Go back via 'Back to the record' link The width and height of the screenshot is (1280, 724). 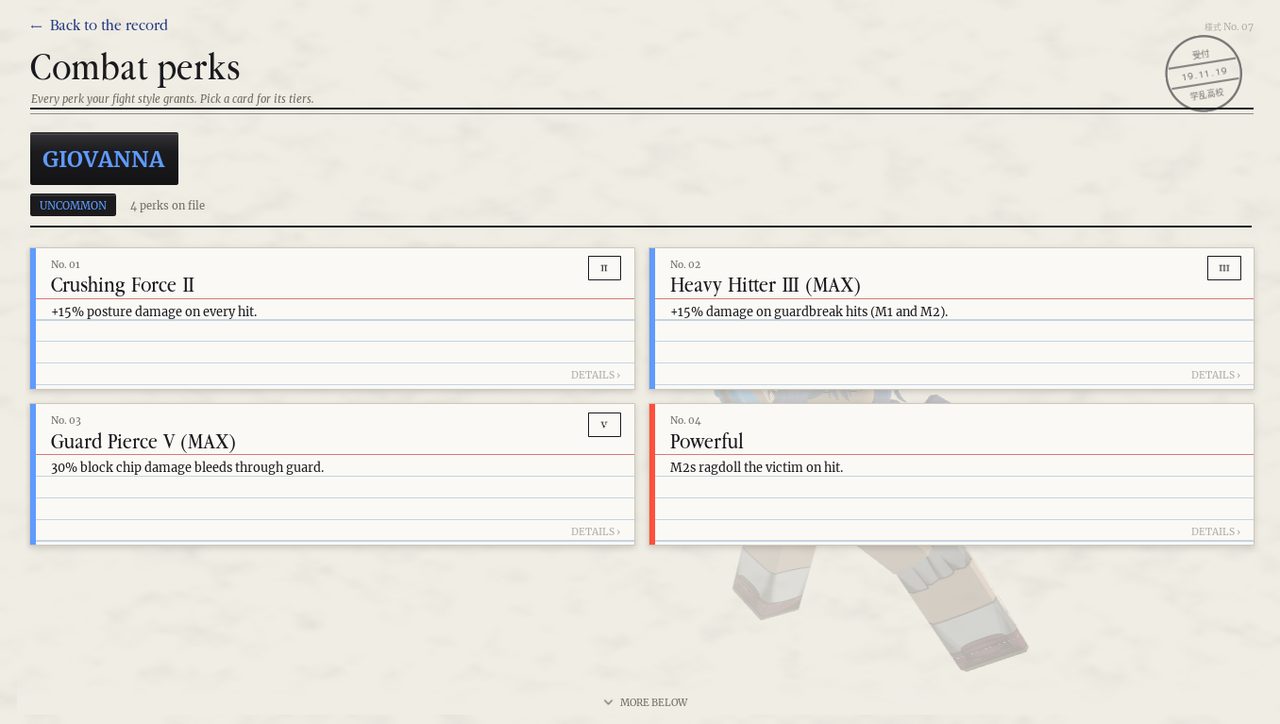coord(99,25)
